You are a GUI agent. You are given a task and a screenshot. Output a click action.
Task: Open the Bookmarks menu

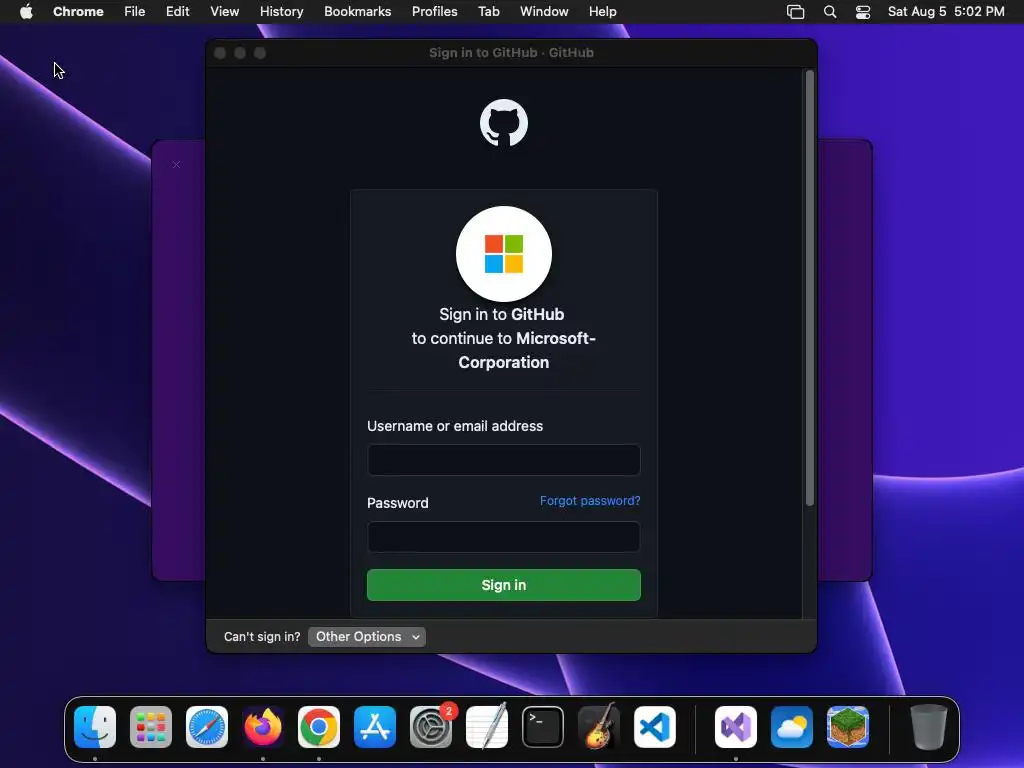[358, 11]
